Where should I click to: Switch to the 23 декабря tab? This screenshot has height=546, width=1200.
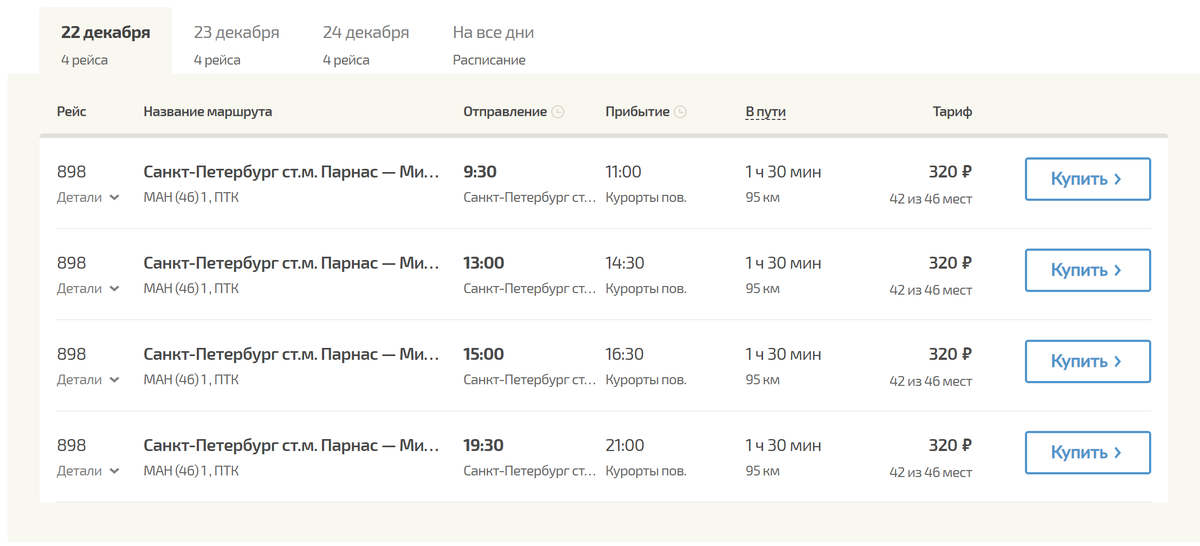(x=236, y=41)
